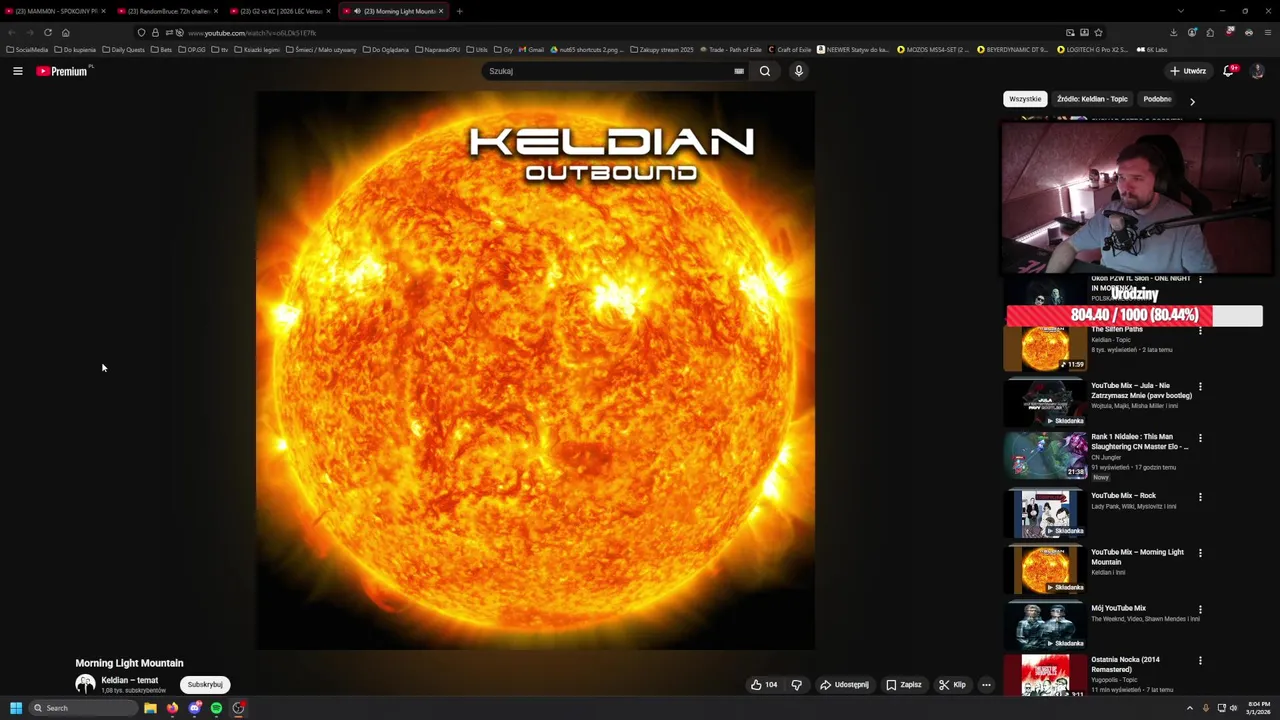Image resolution: width=1280 pixels, height=720 pixels.
Task: Open the Gmail bookmark
Action: click(531, 49)
